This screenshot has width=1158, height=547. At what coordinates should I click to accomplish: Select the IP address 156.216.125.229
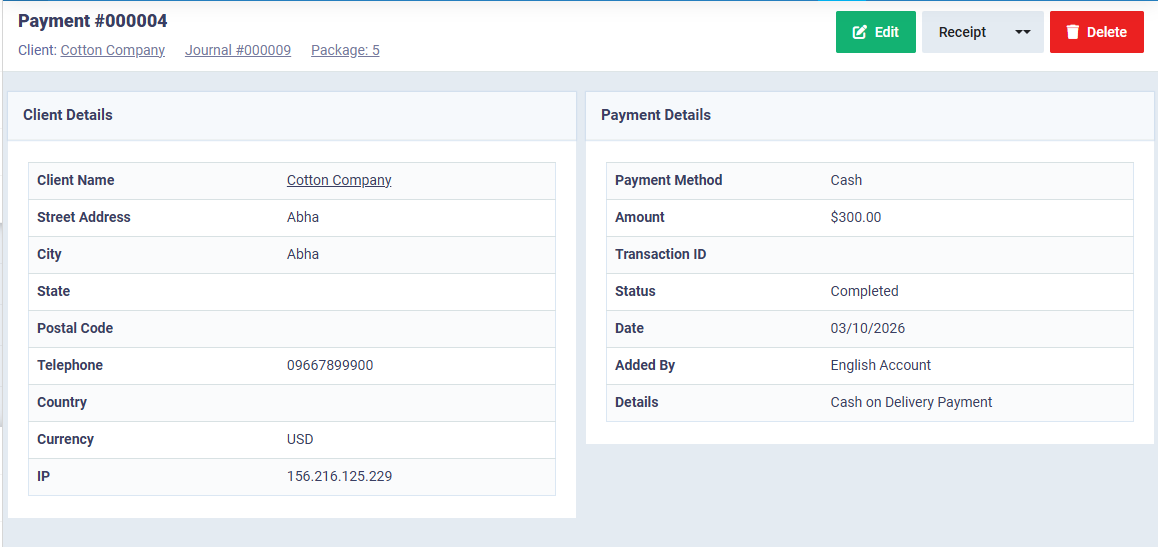pos(339,476)
